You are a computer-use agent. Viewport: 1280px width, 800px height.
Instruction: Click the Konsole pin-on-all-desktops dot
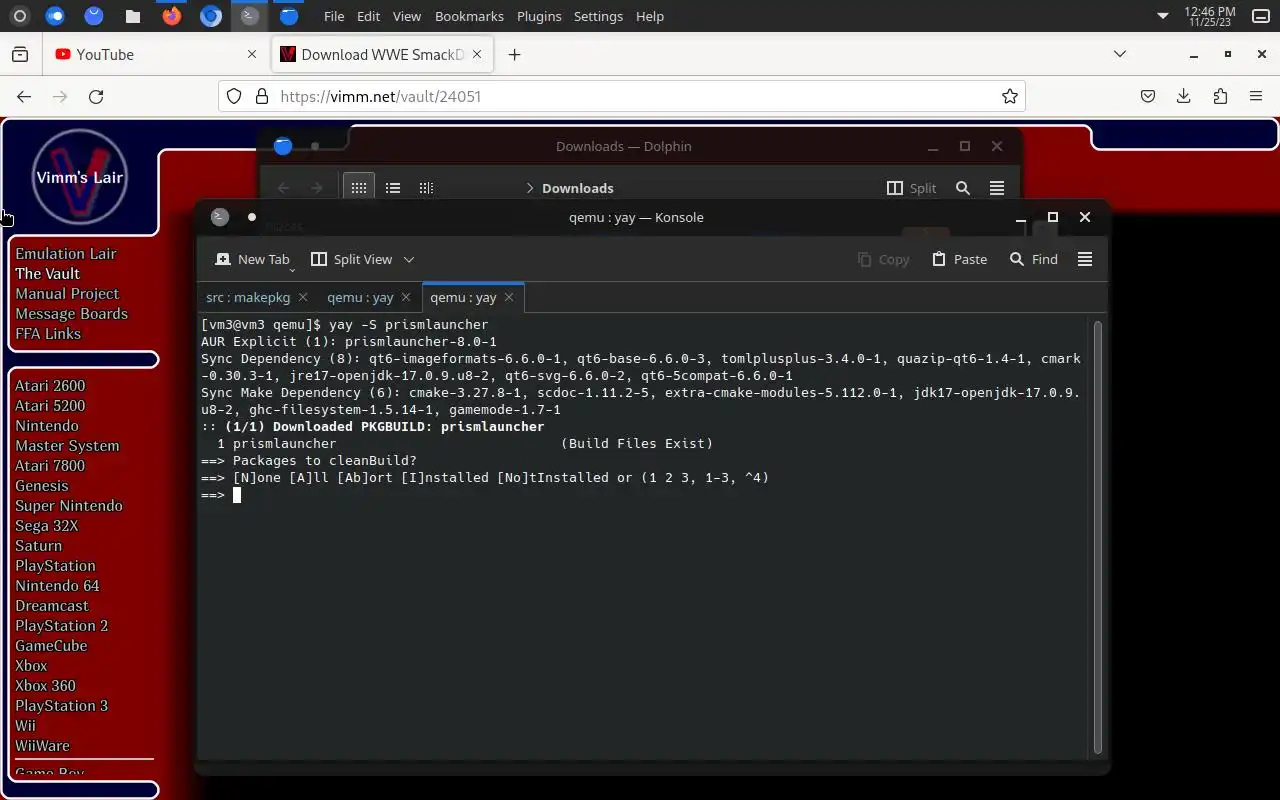252,217
